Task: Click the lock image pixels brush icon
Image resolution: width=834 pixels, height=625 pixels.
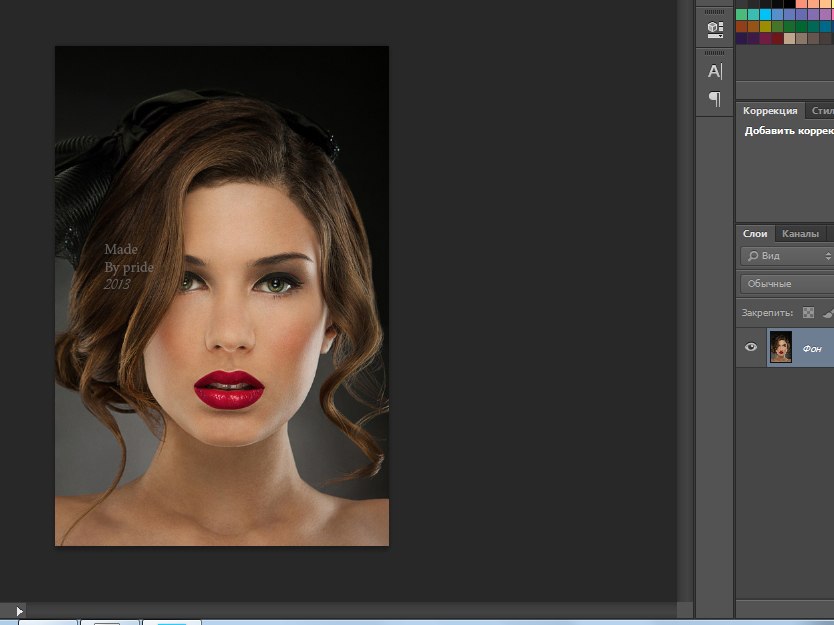Action: (x=828, y=313)
